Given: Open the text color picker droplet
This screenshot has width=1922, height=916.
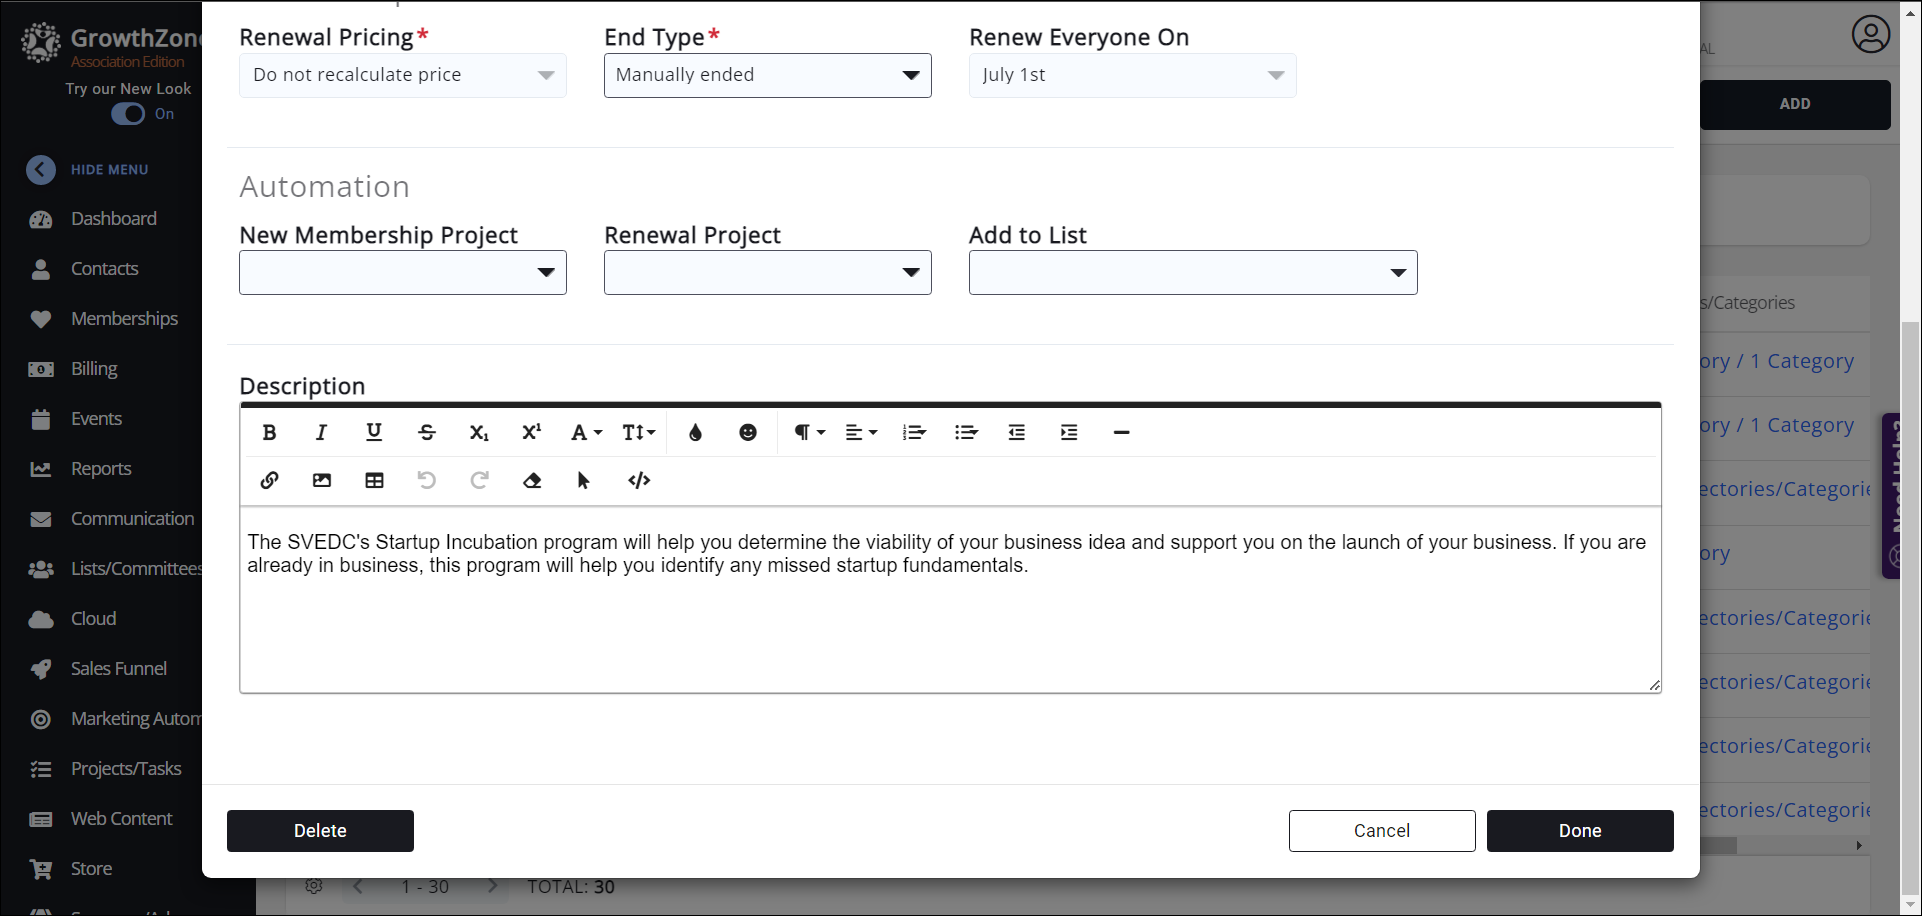Looking at the screenshot, I should 696,432.
